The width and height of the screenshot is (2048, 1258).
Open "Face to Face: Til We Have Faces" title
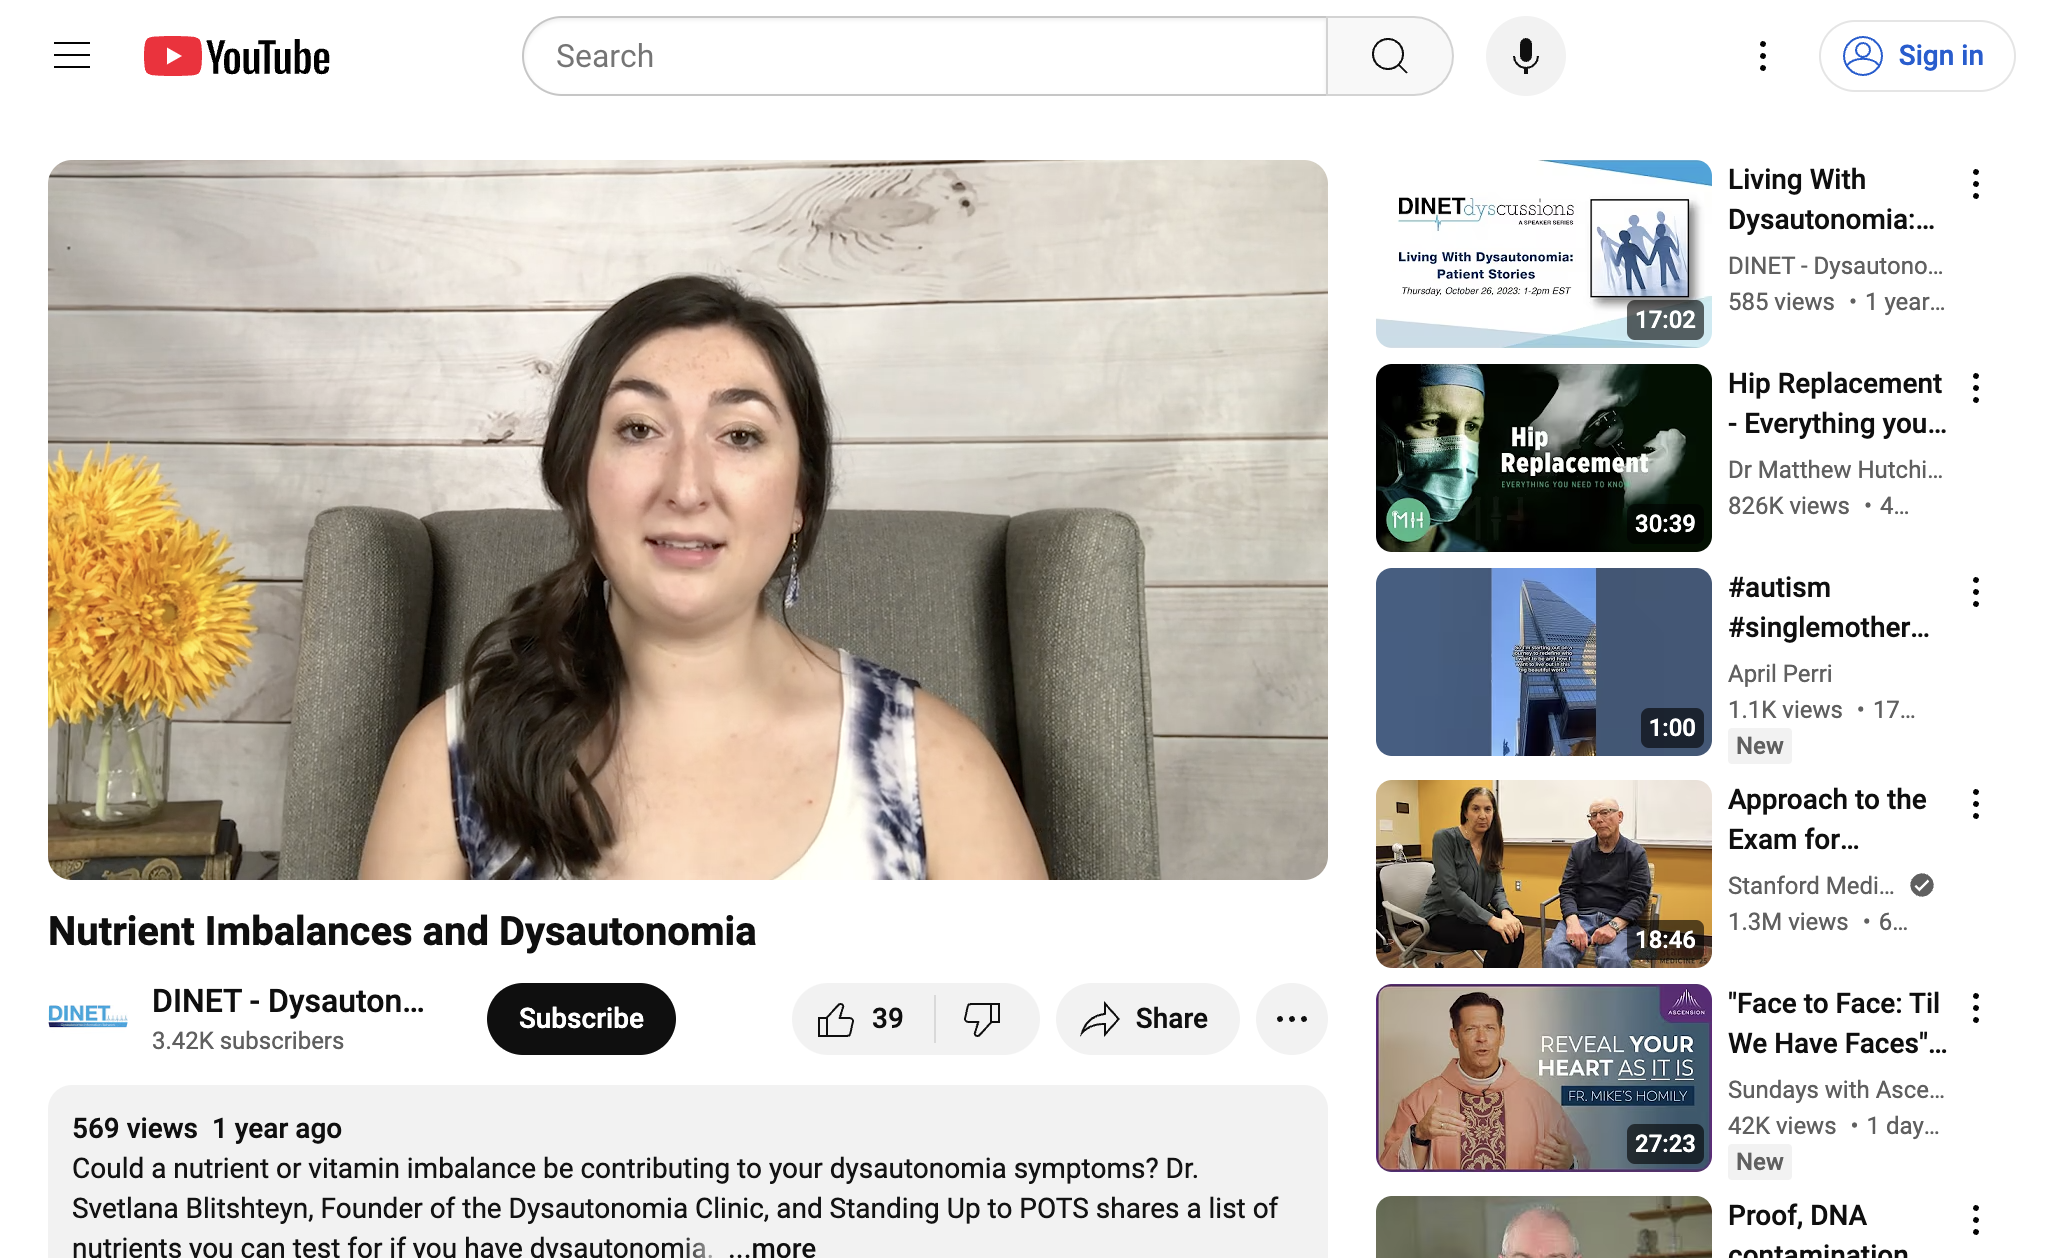1837,1023
